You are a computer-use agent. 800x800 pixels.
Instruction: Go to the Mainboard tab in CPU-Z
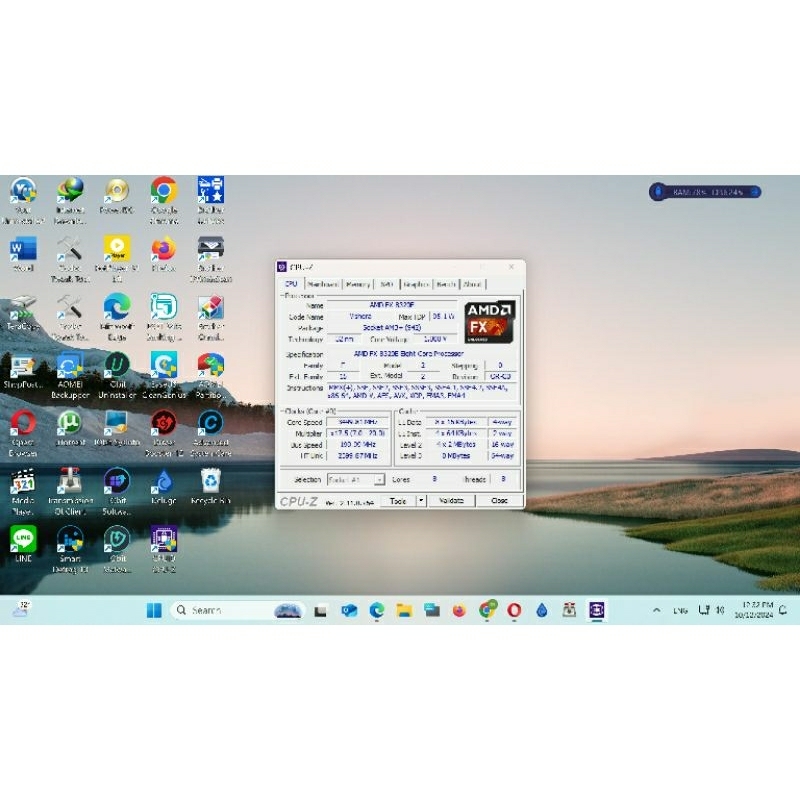pos(323,284)
